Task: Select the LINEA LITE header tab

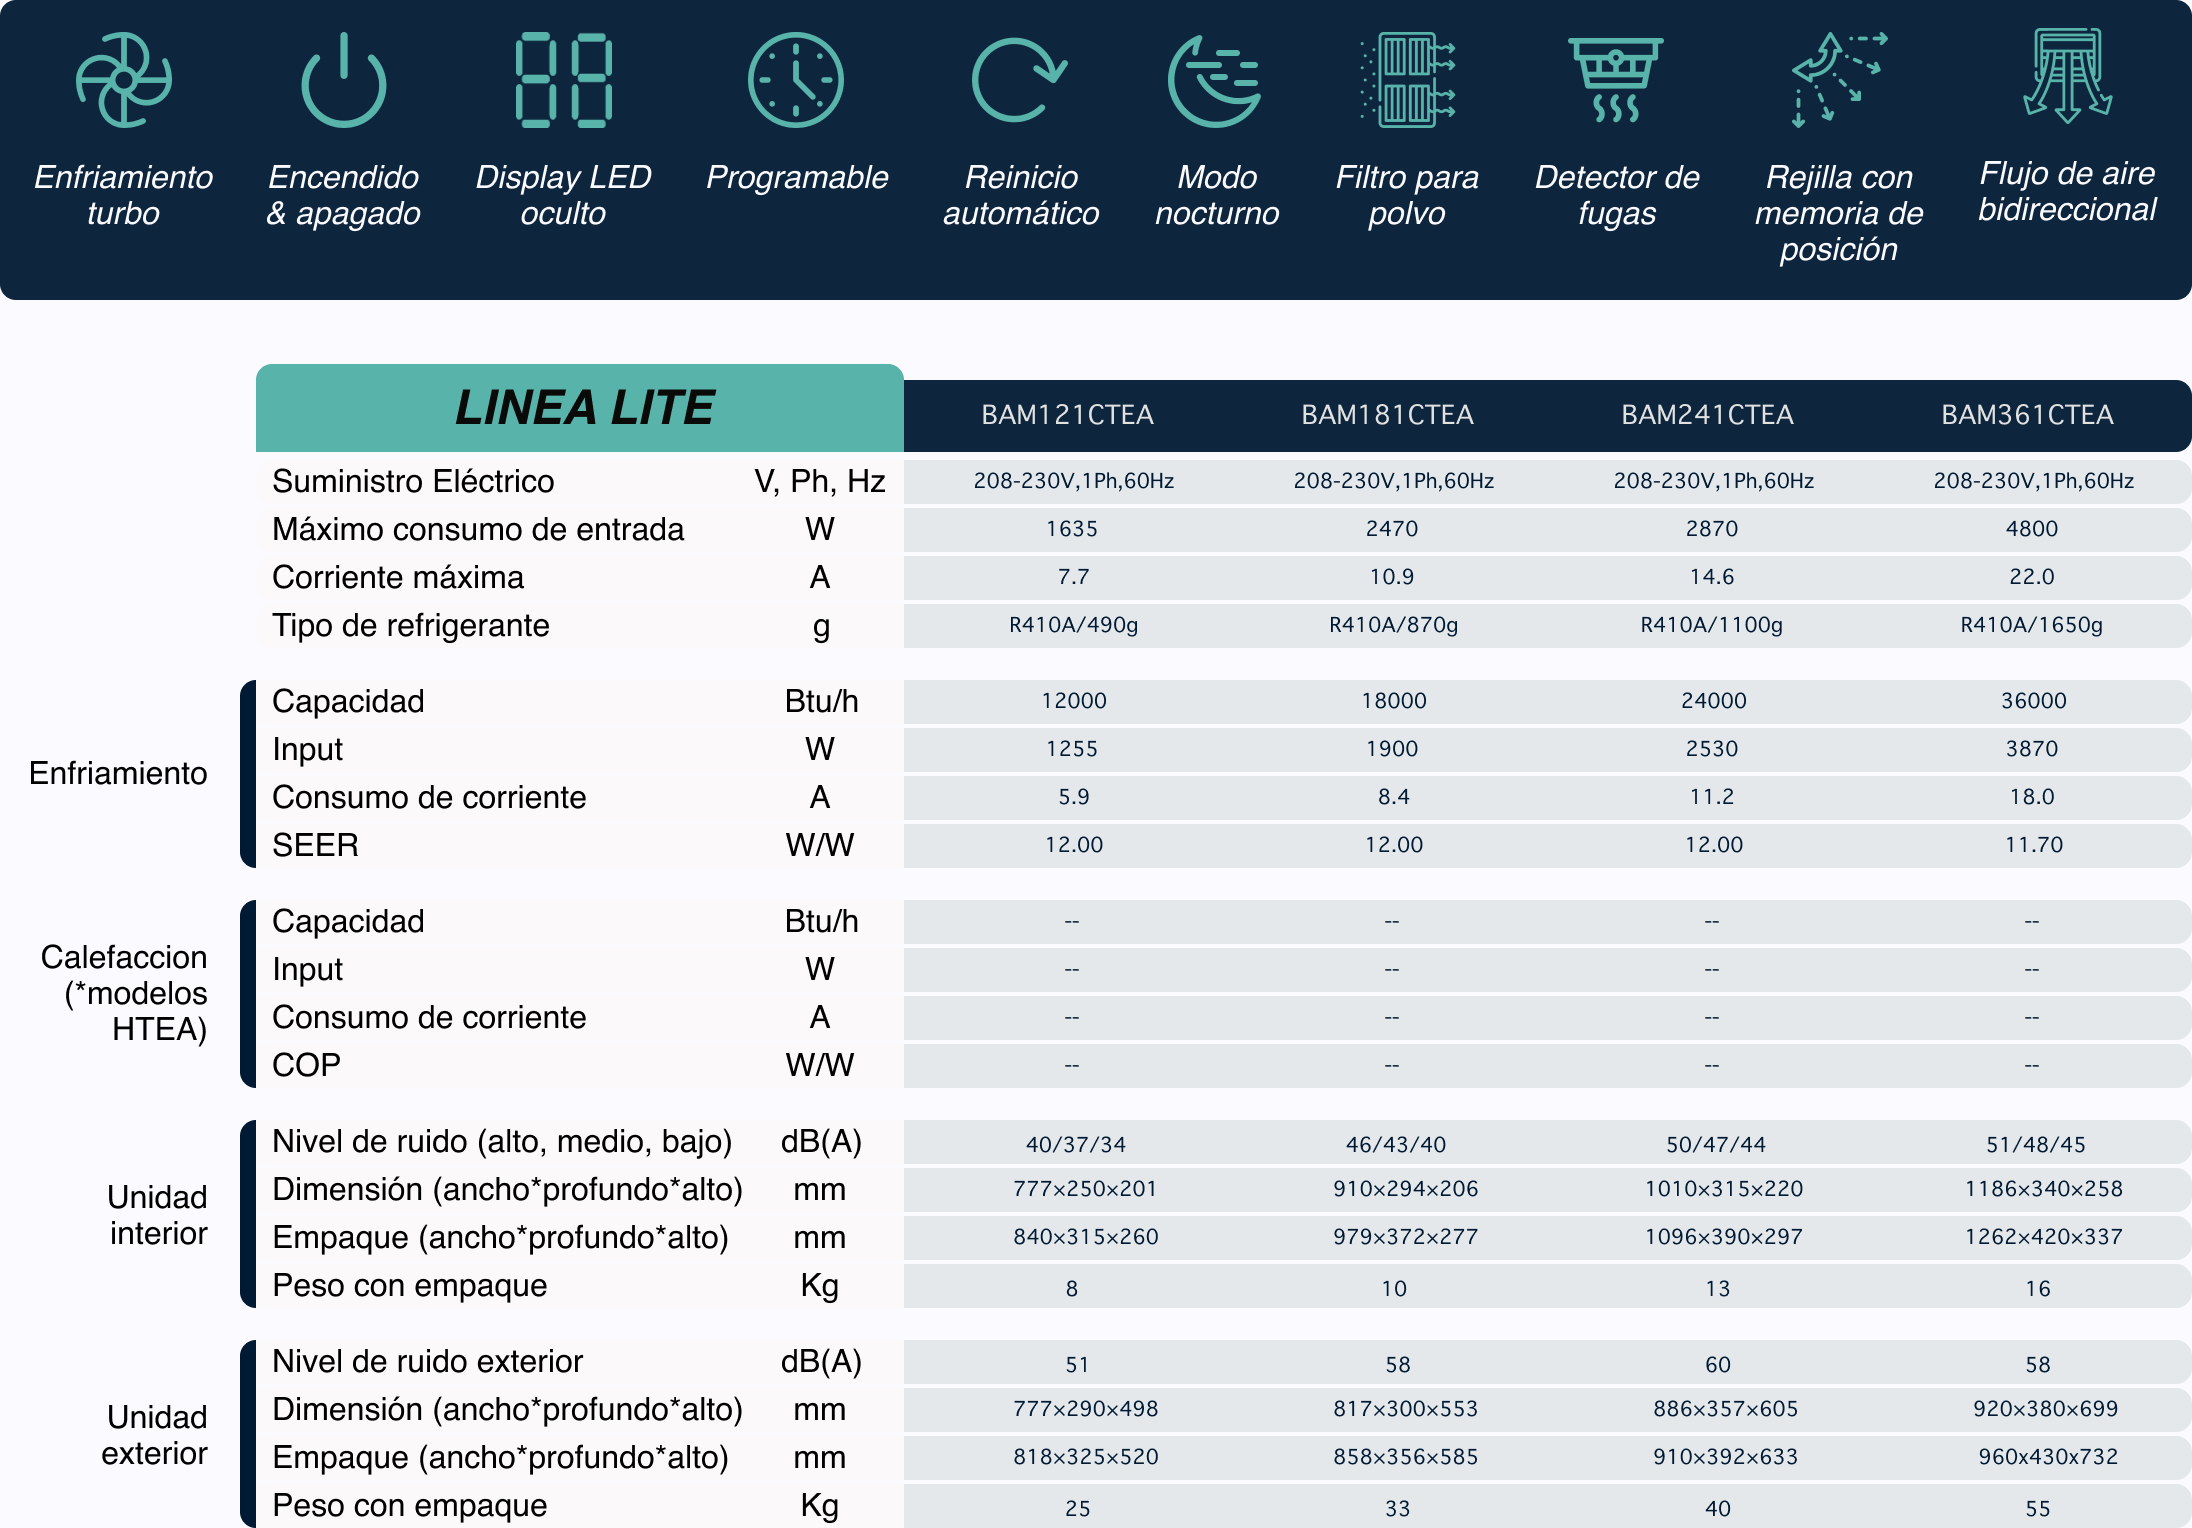Action: (x=583, y=408)
